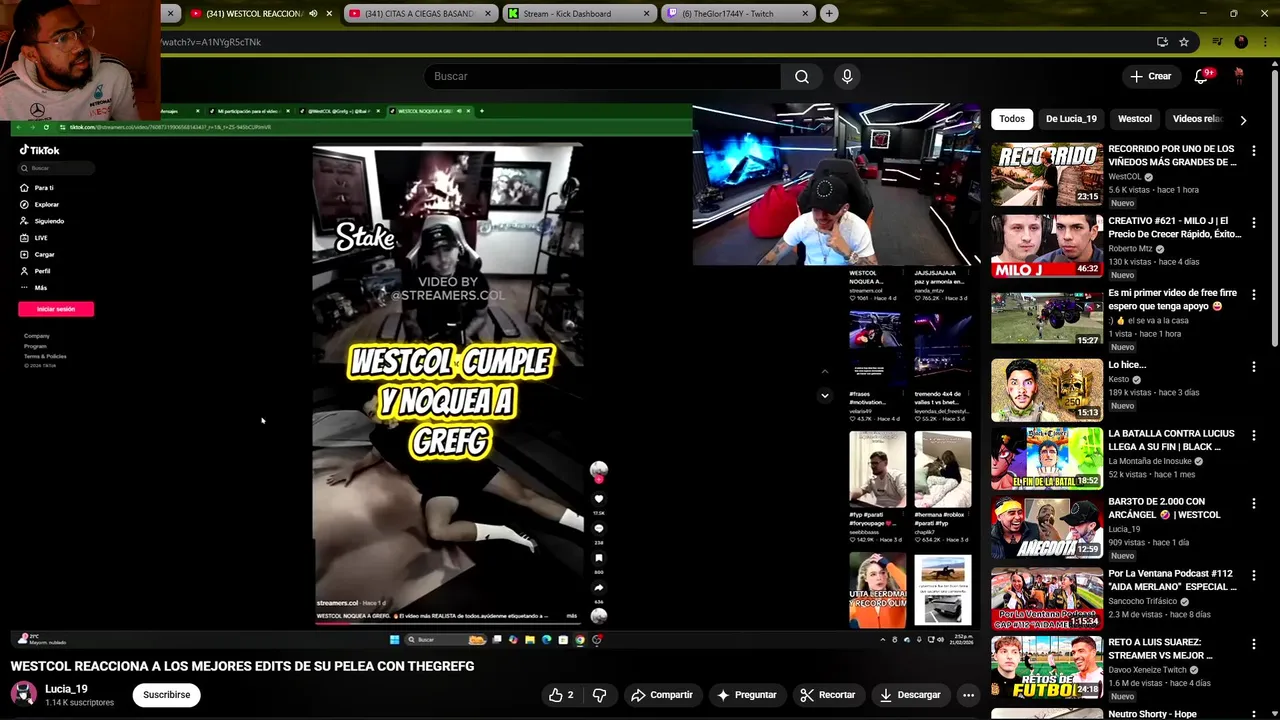Open options for RETO A LUIS SUAREZ

tap(1253, 645)
